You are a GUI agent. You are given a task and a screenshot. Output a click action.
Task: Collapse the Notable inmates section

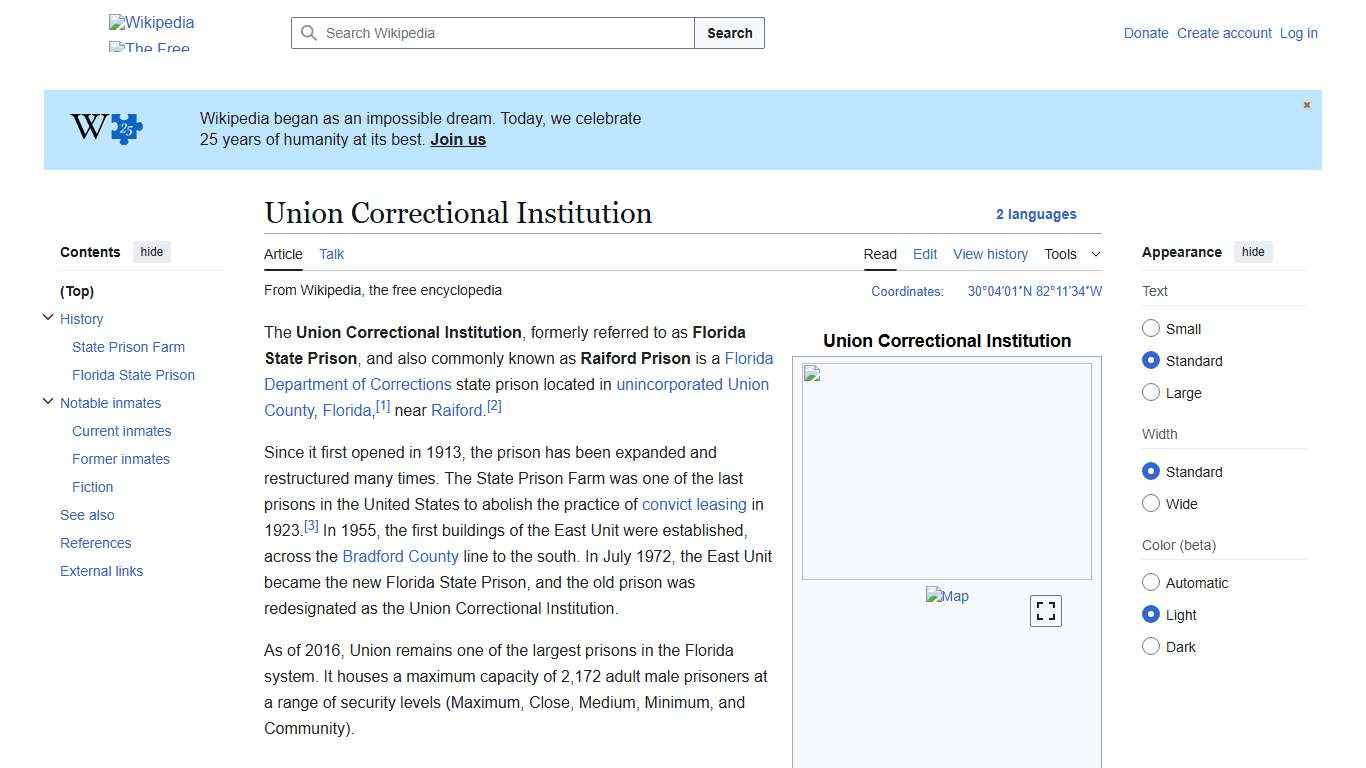pos(48,401)
